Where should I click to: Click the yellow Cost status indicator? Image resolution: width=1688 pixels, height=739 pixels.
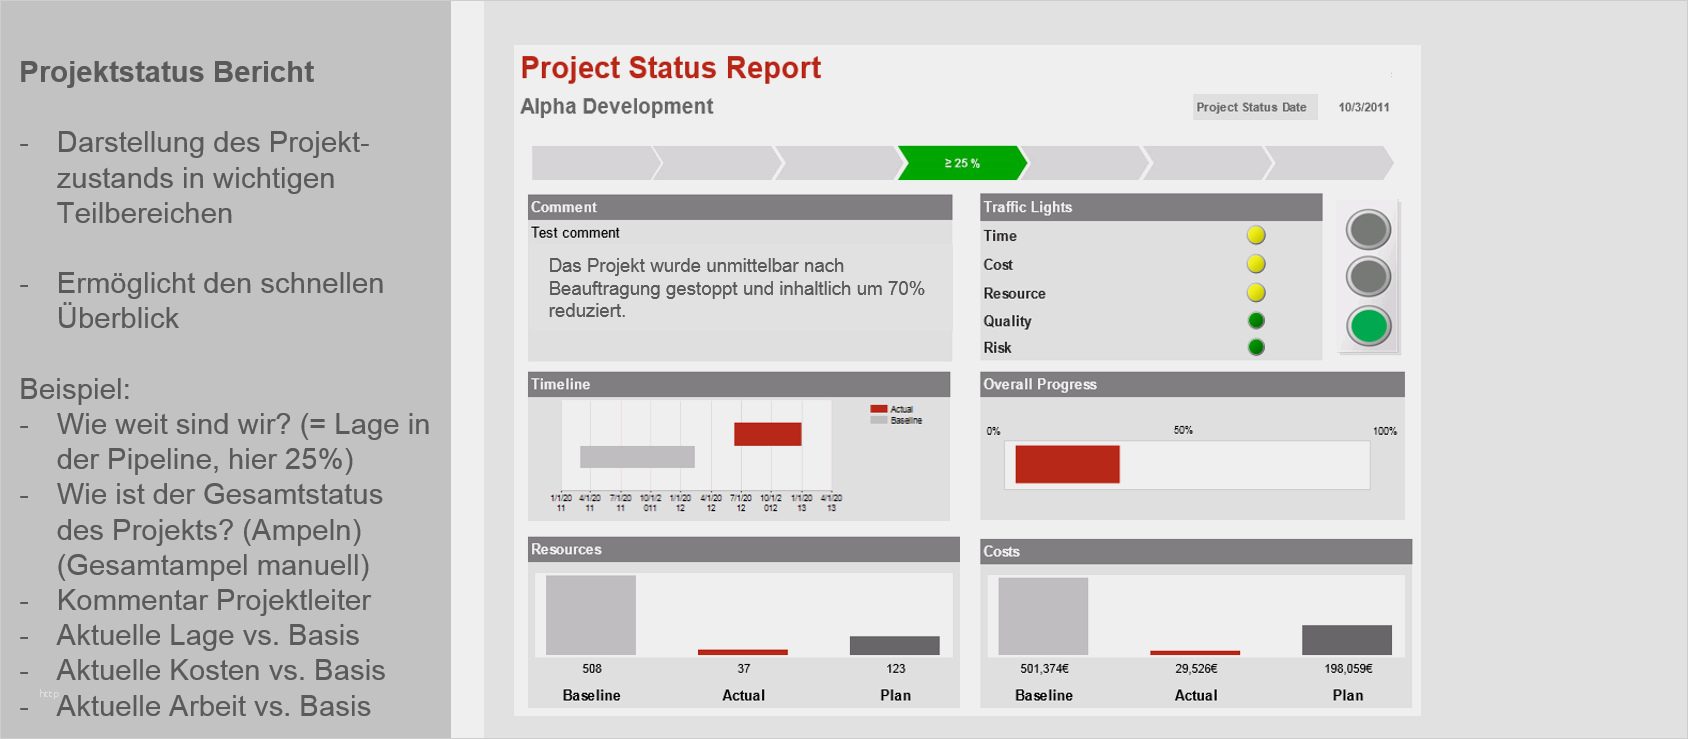[x=1256, y=264]
